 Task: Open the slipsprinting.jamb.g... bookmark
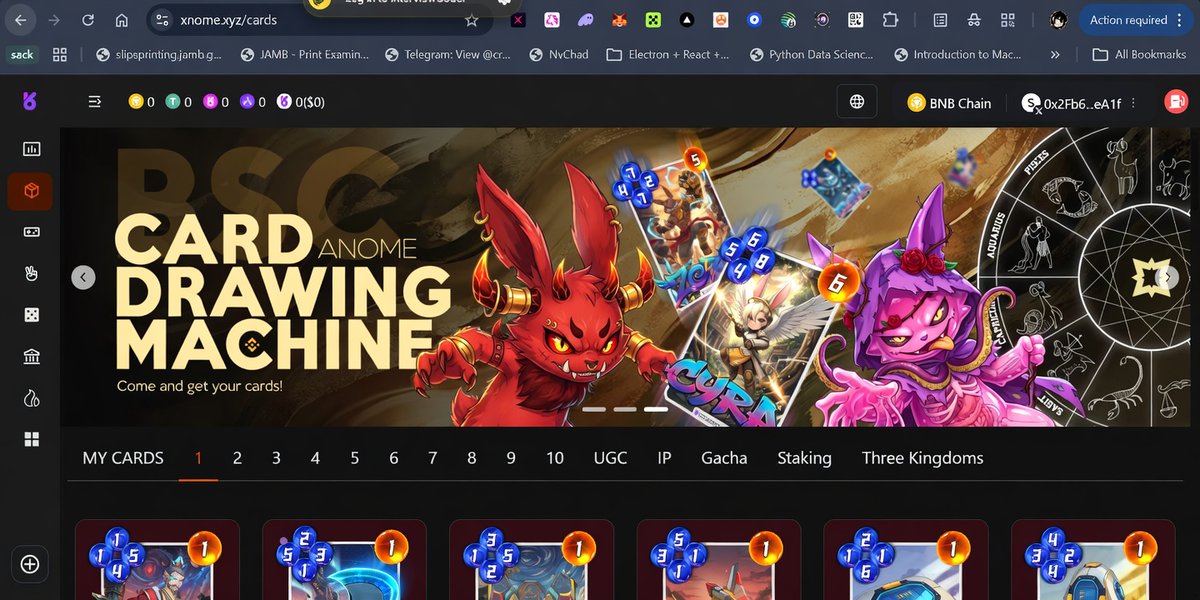[158, 55]
